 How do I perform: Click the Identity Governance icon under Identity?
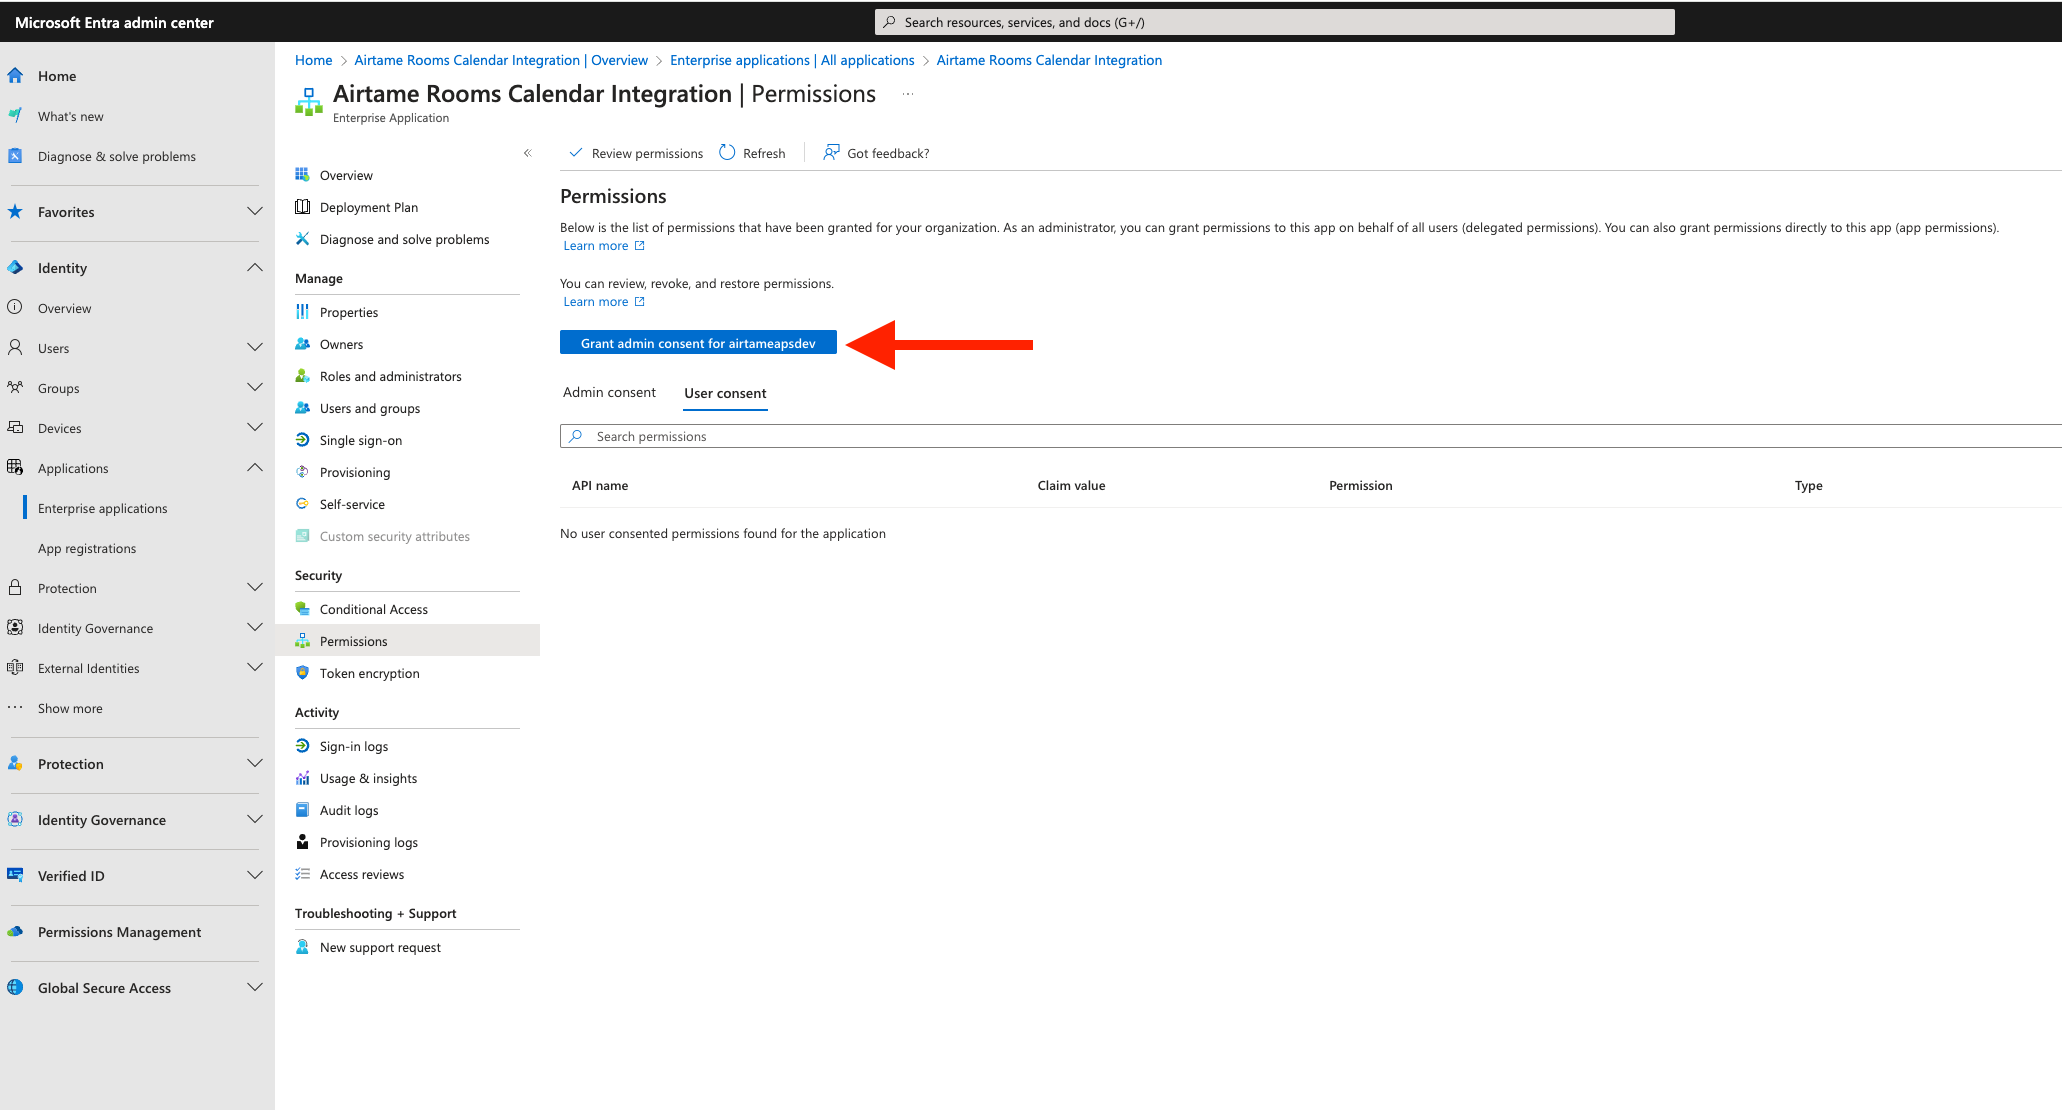(x=15, y=628)
